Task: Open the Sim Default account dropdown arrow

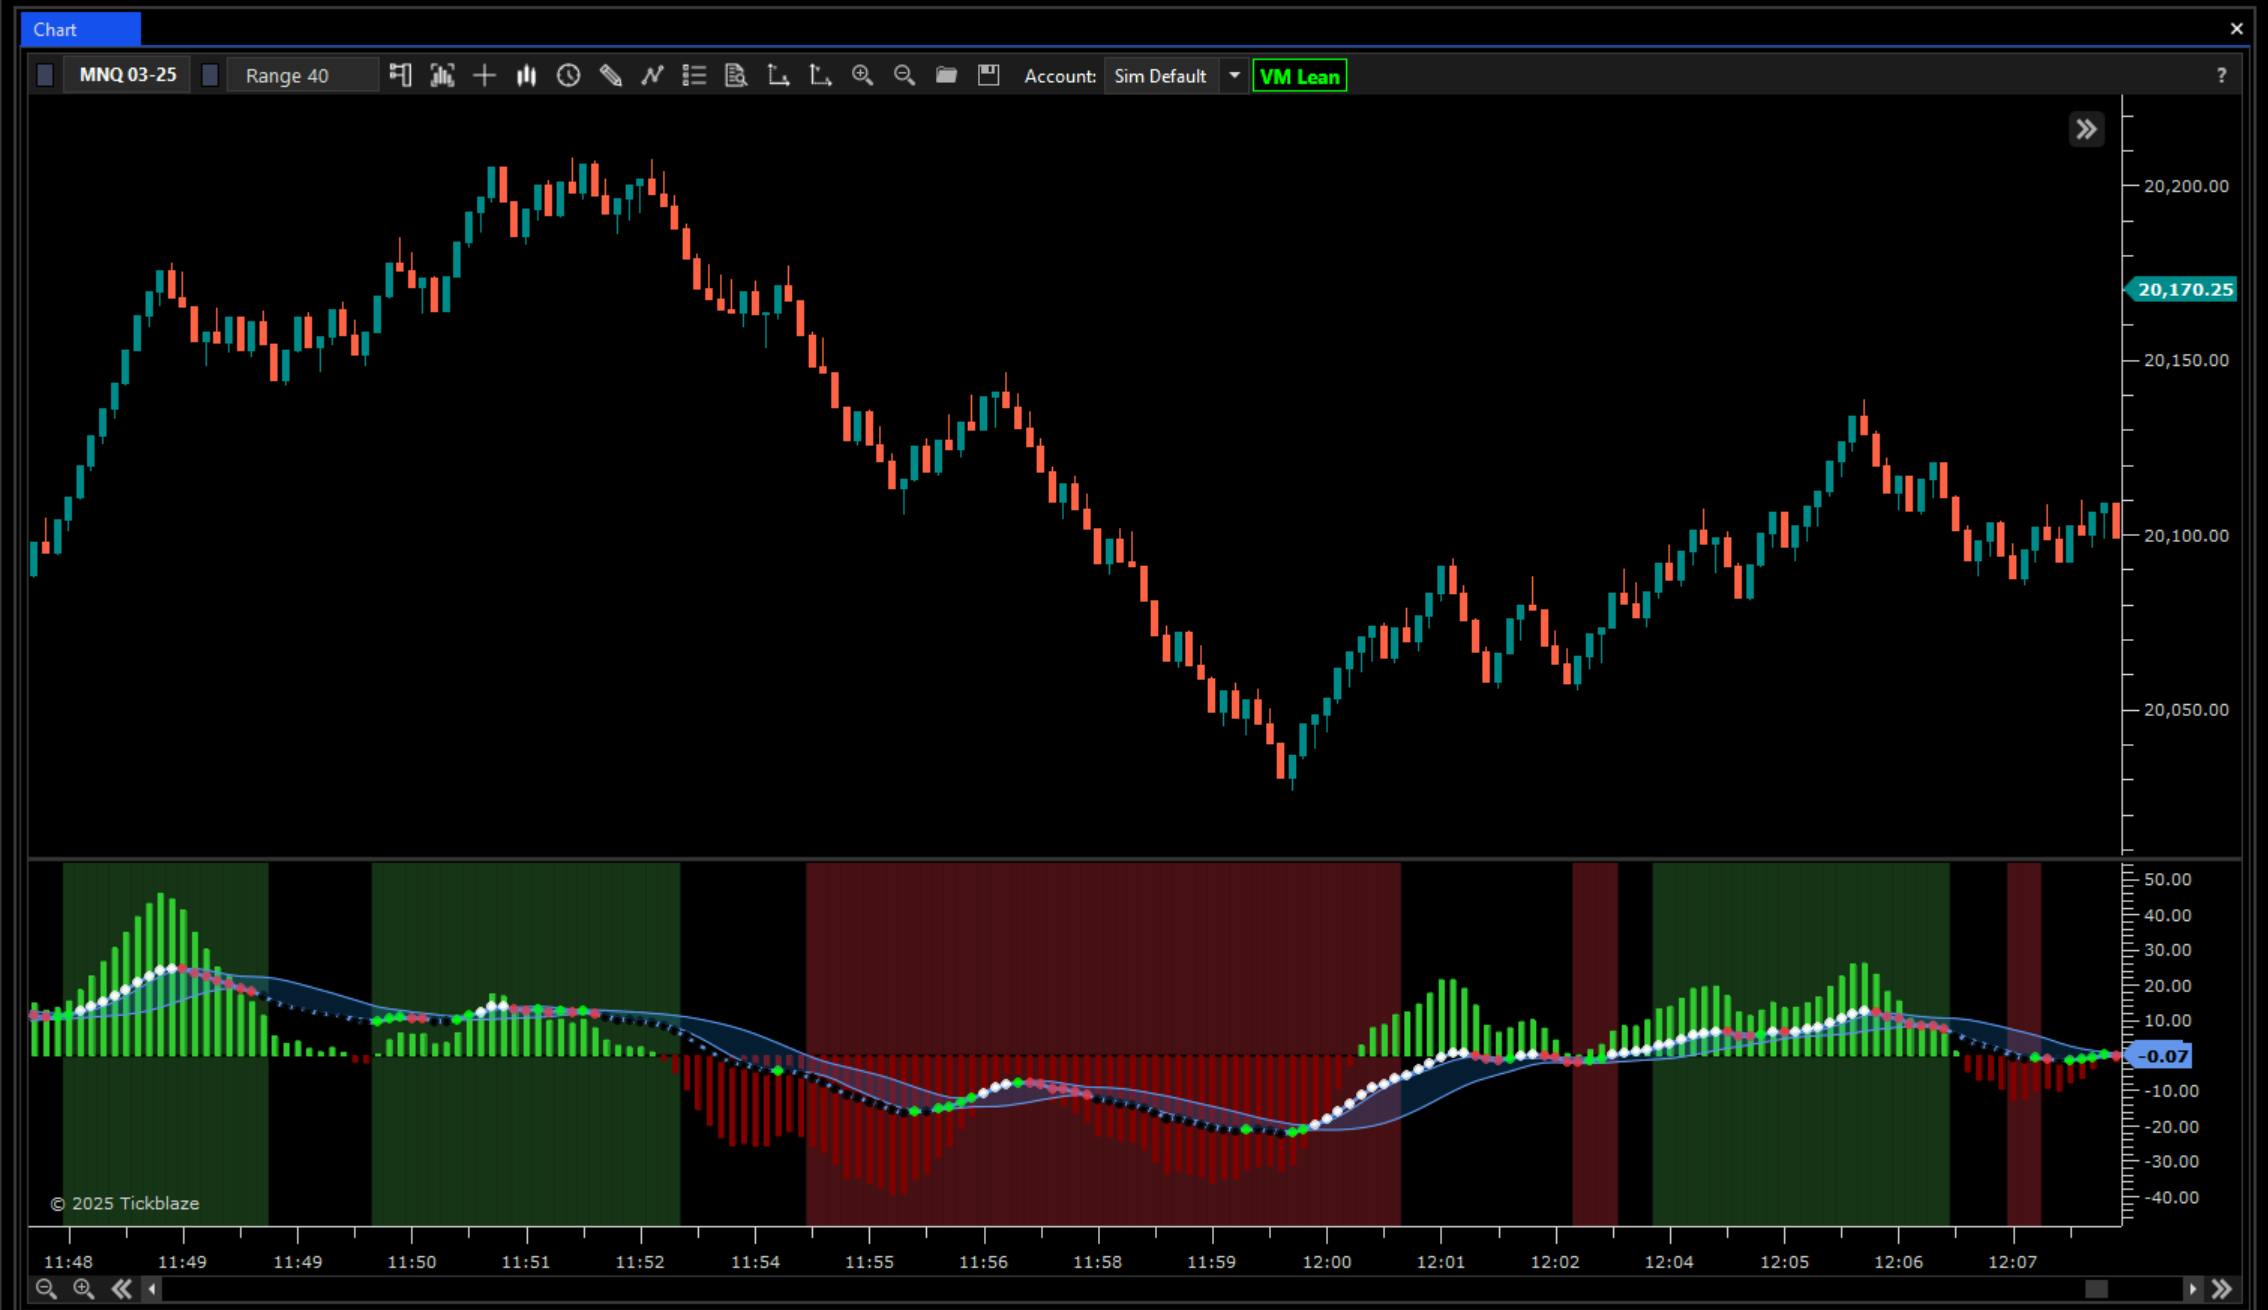Action: click(1235, 76)
